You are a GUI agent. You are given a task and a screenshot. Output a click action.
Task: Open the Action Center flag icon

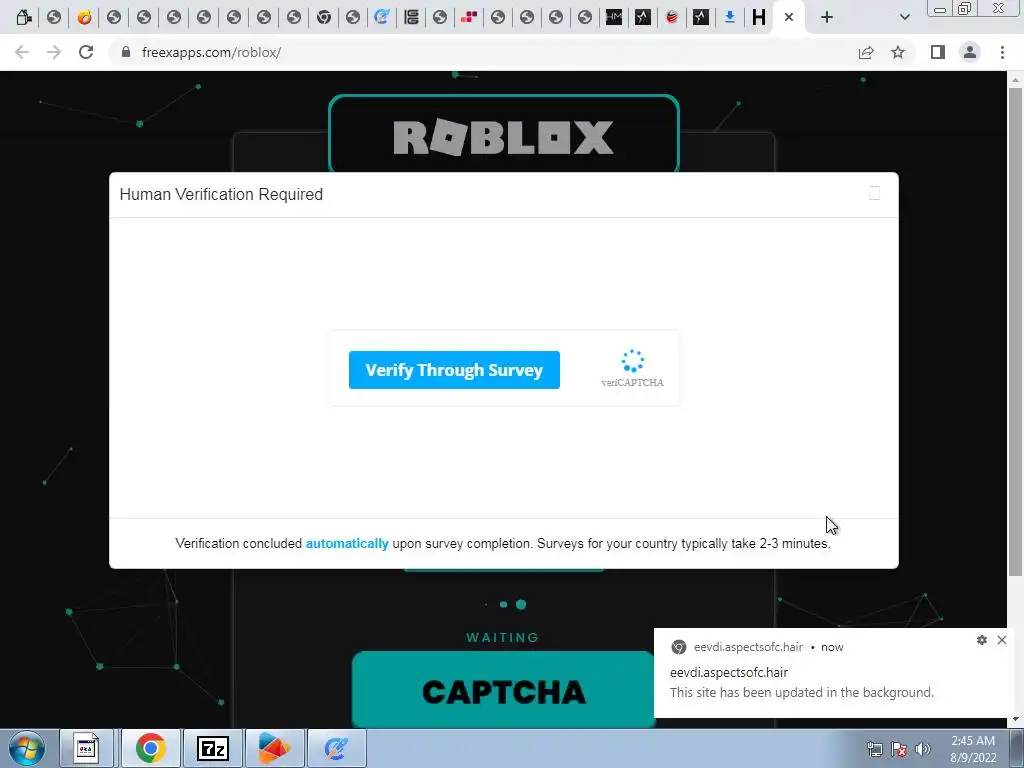899,749
